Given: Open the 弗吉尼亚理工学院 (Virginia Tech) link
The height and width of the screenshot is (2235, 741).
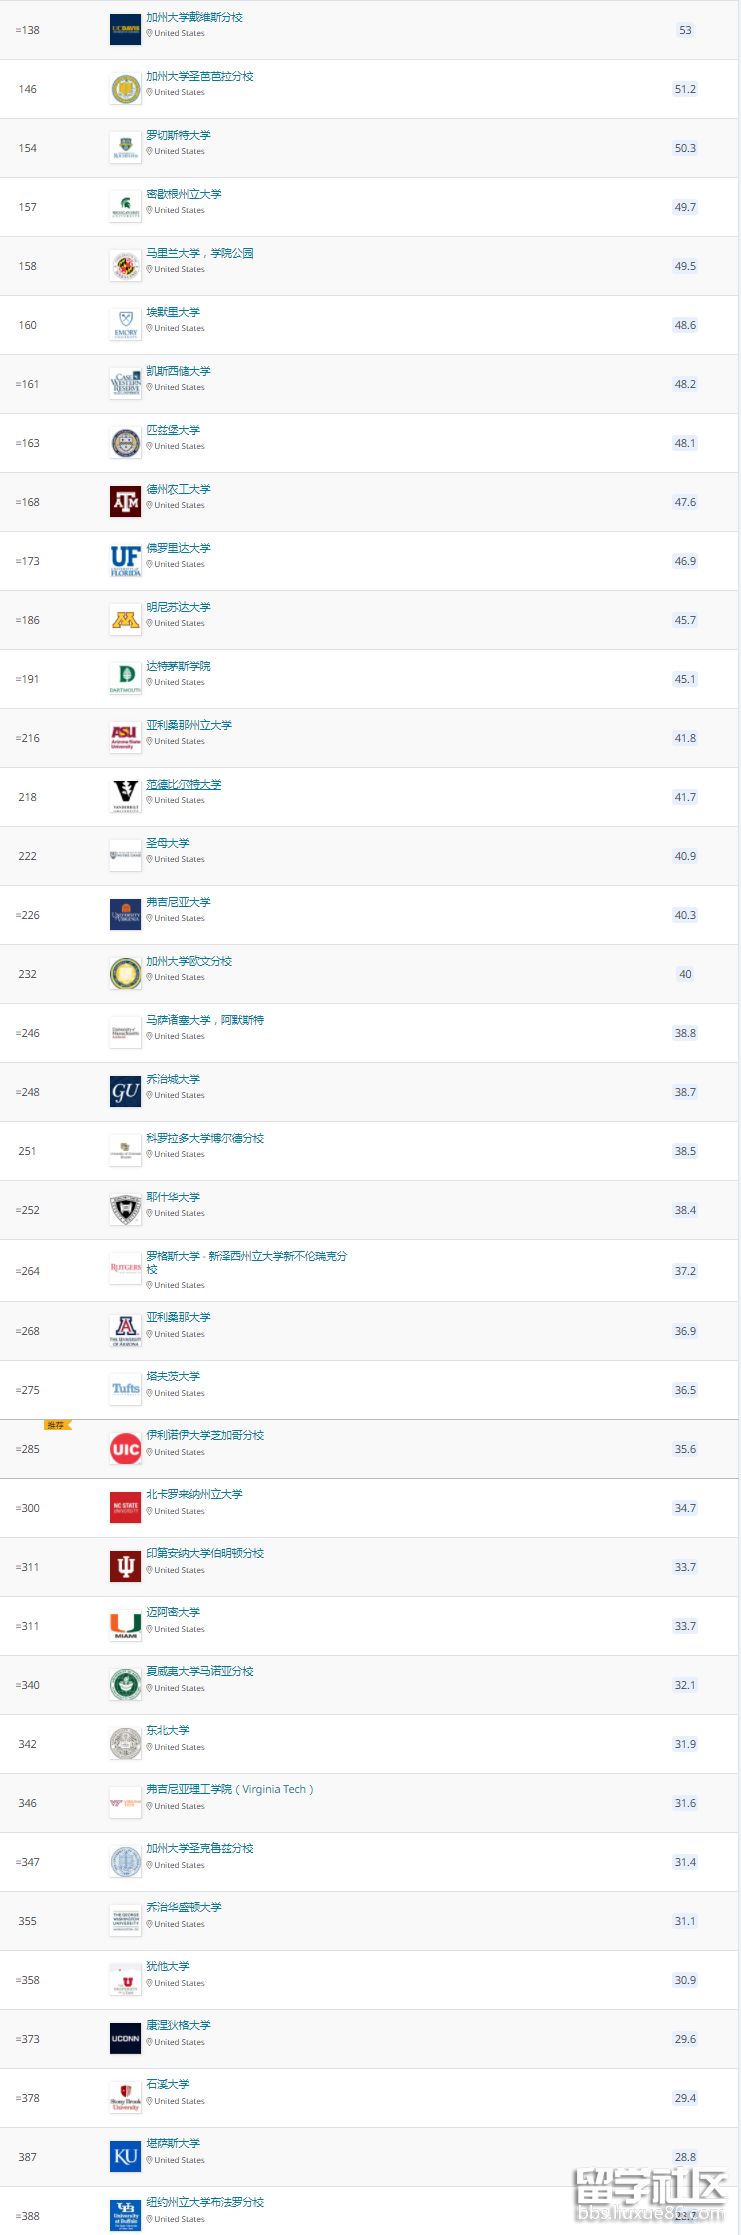Looking at the screenshot, I should coord(229,1789).
